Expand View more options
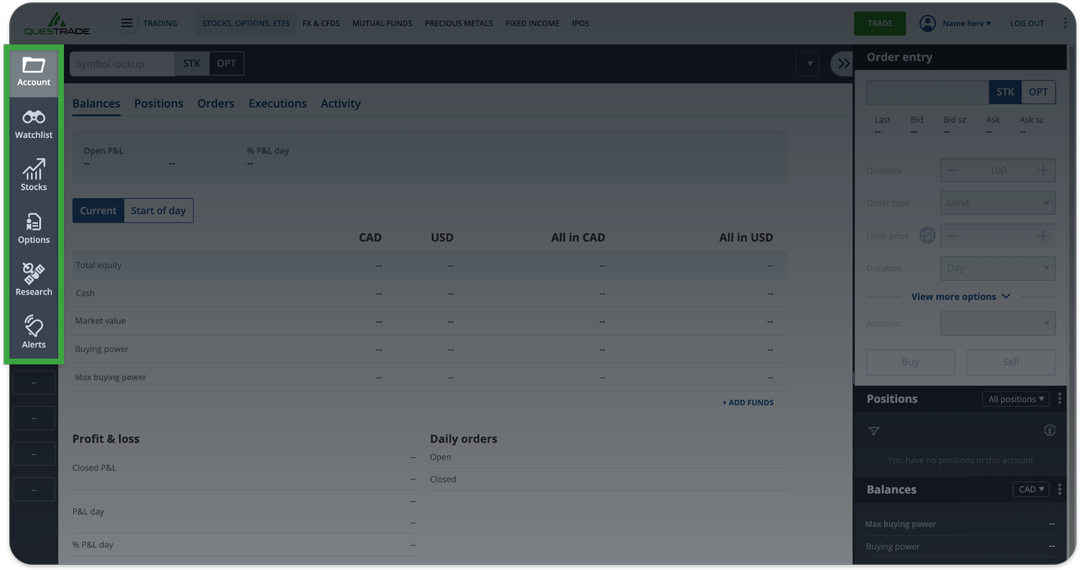 pyautogui.click(x=960, y=297)
